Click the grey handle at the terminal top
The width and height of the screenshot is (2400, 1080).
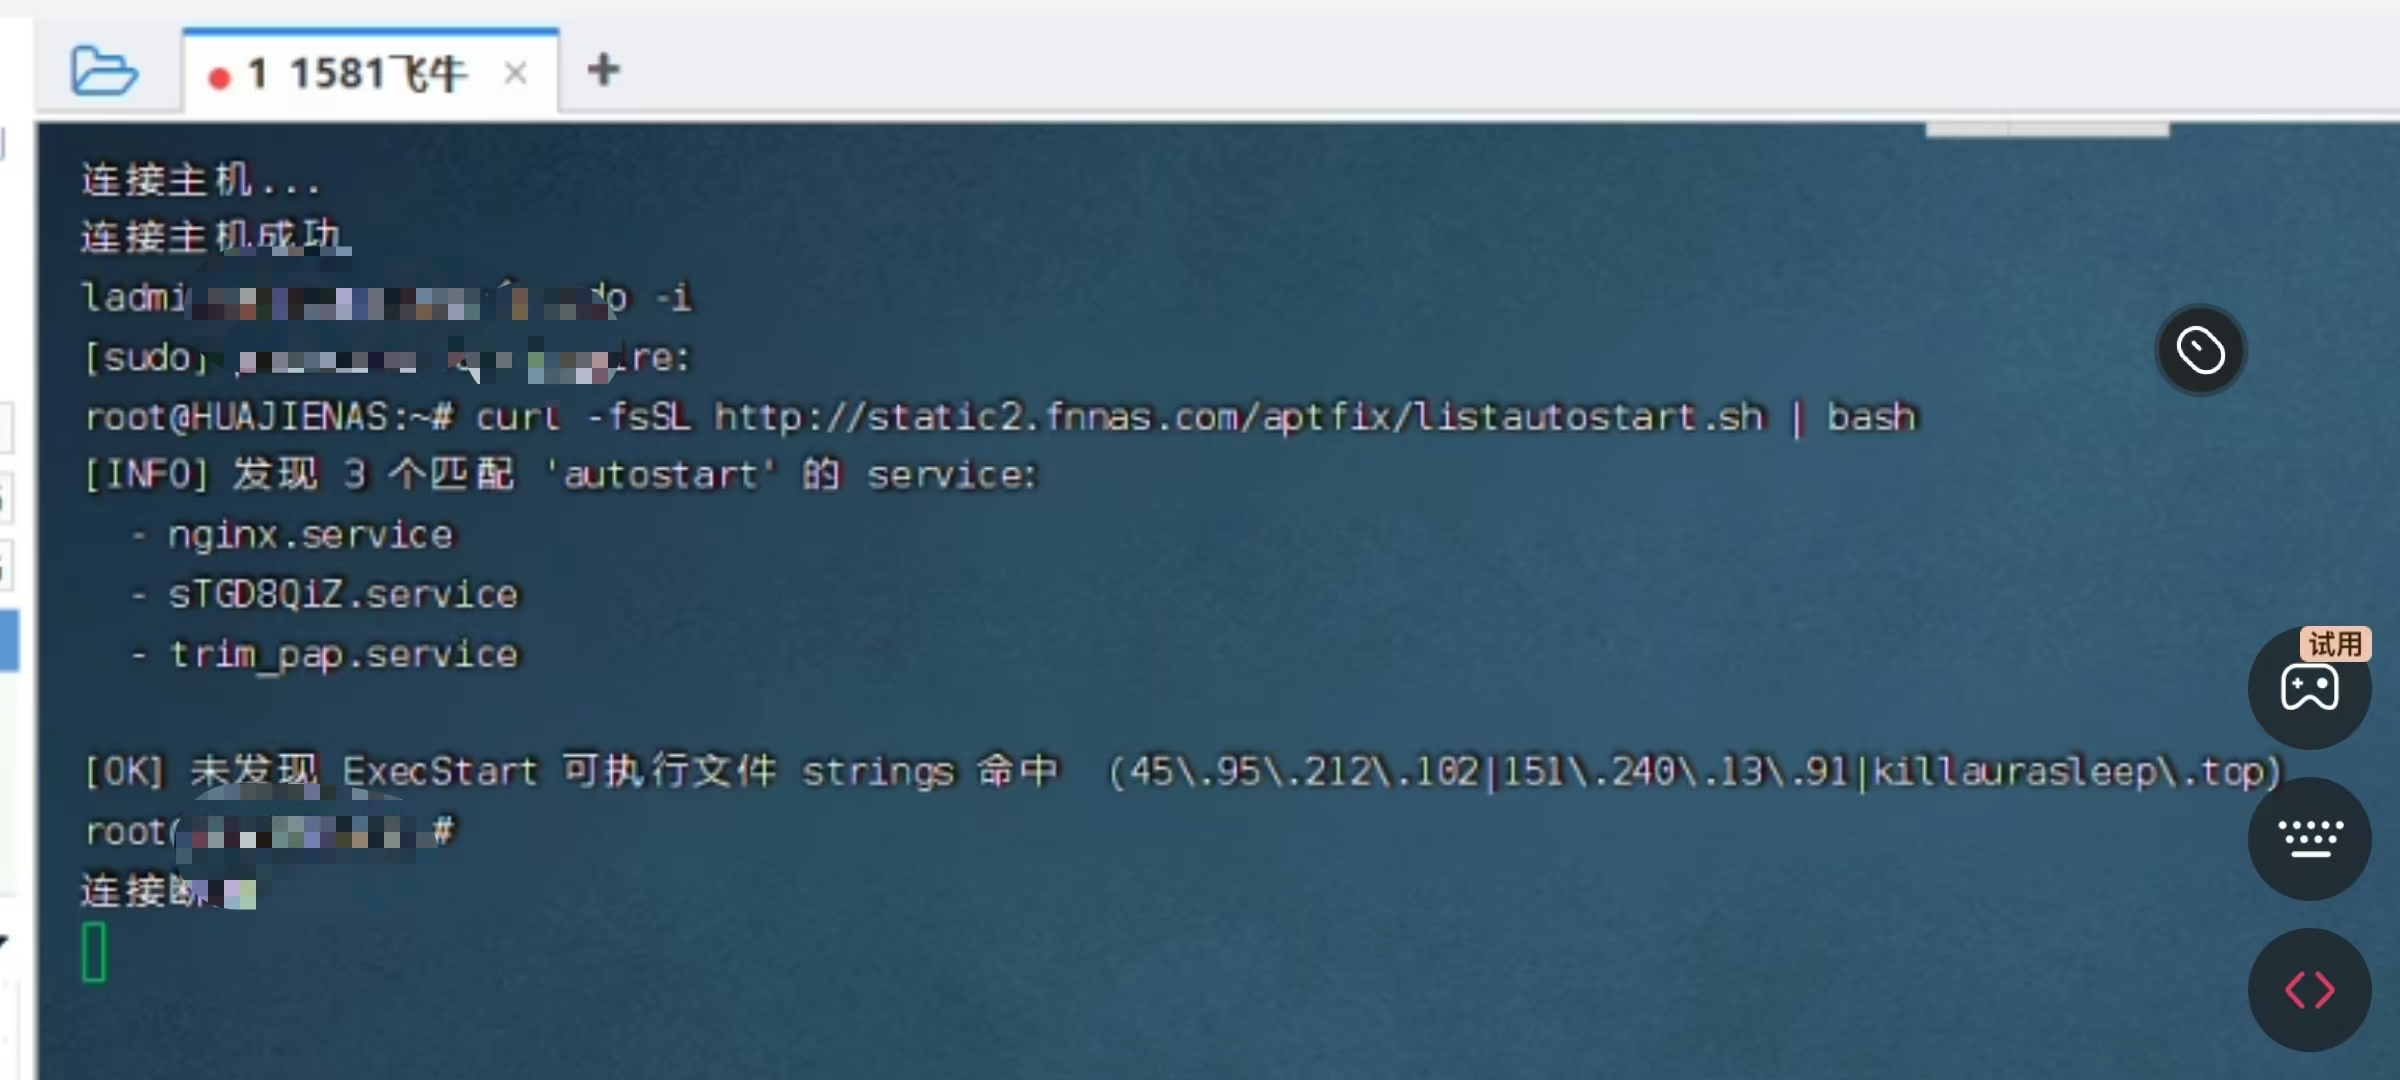tap(2047, 131)
